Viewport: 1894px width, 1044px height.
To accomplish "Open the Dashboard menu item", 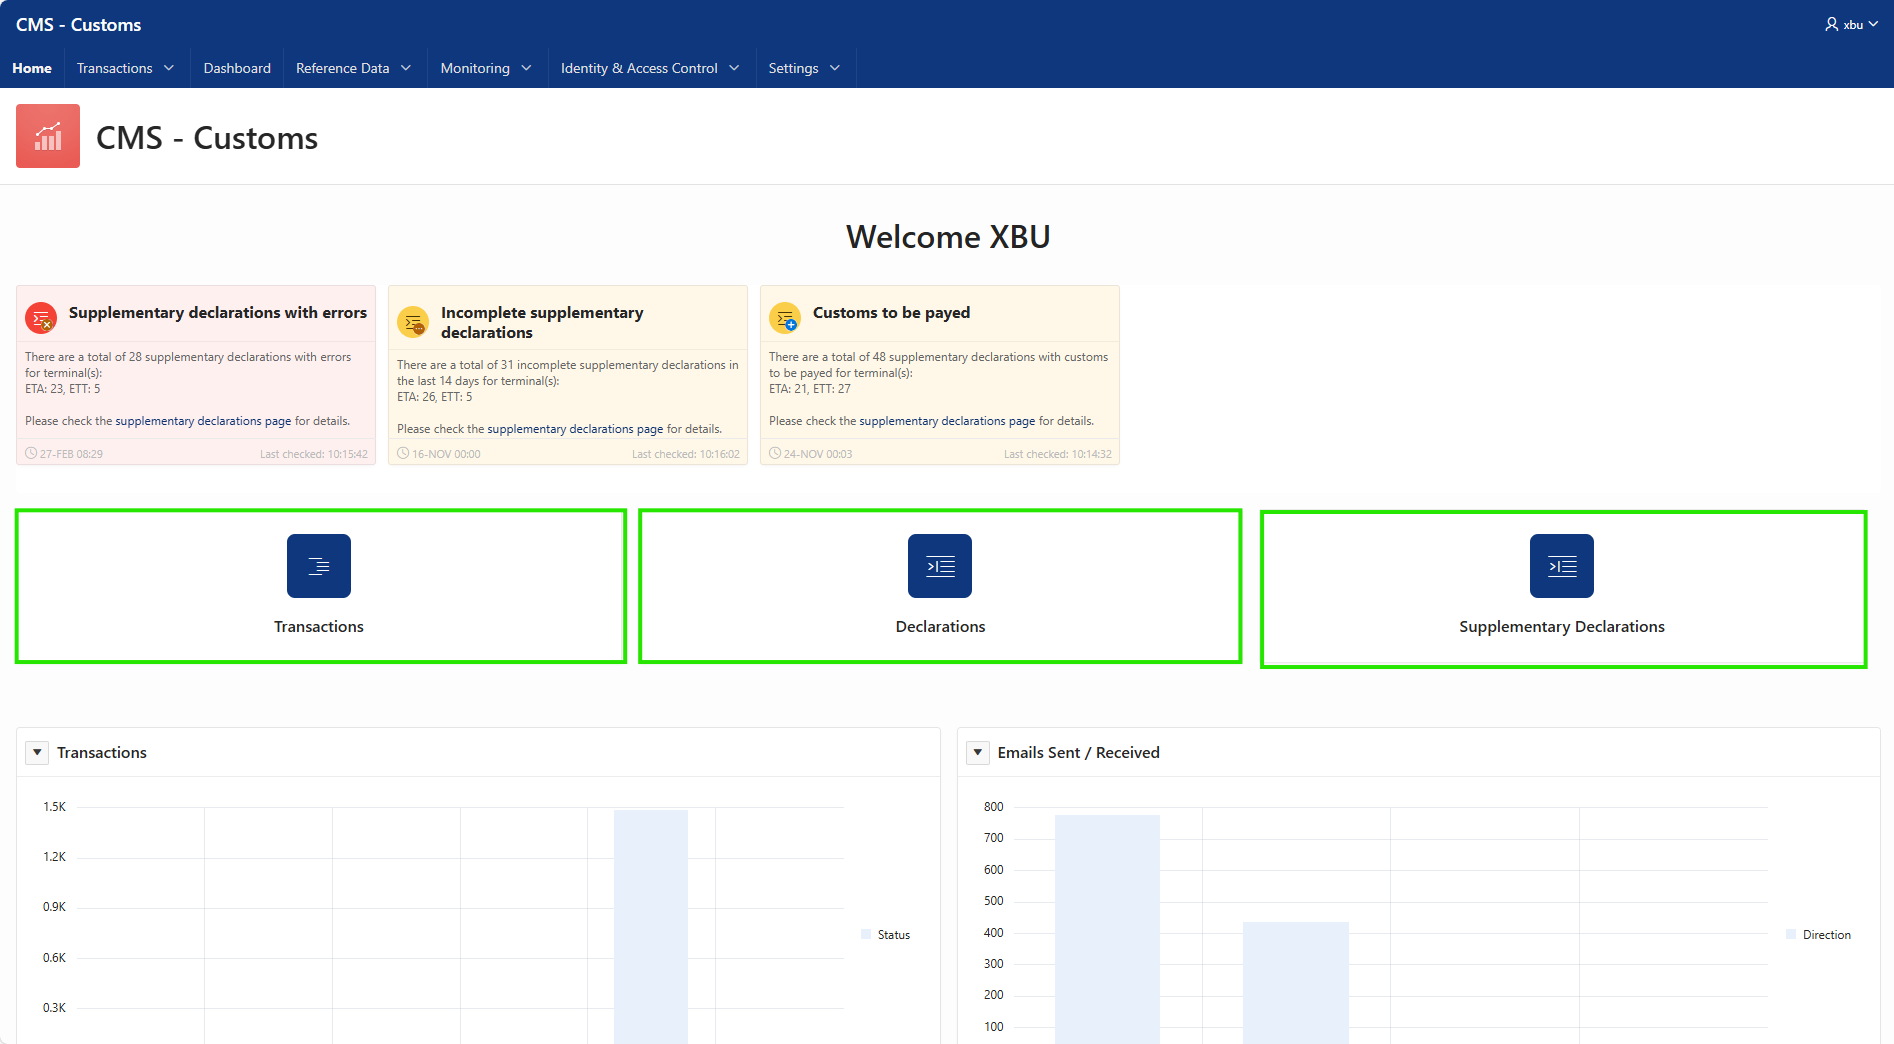I will point(237,68).
